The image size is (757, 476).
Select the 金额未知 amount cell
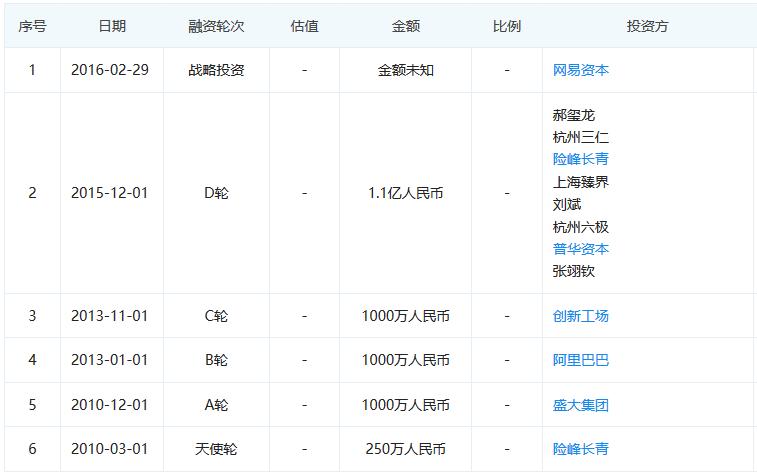click(406, 70)
